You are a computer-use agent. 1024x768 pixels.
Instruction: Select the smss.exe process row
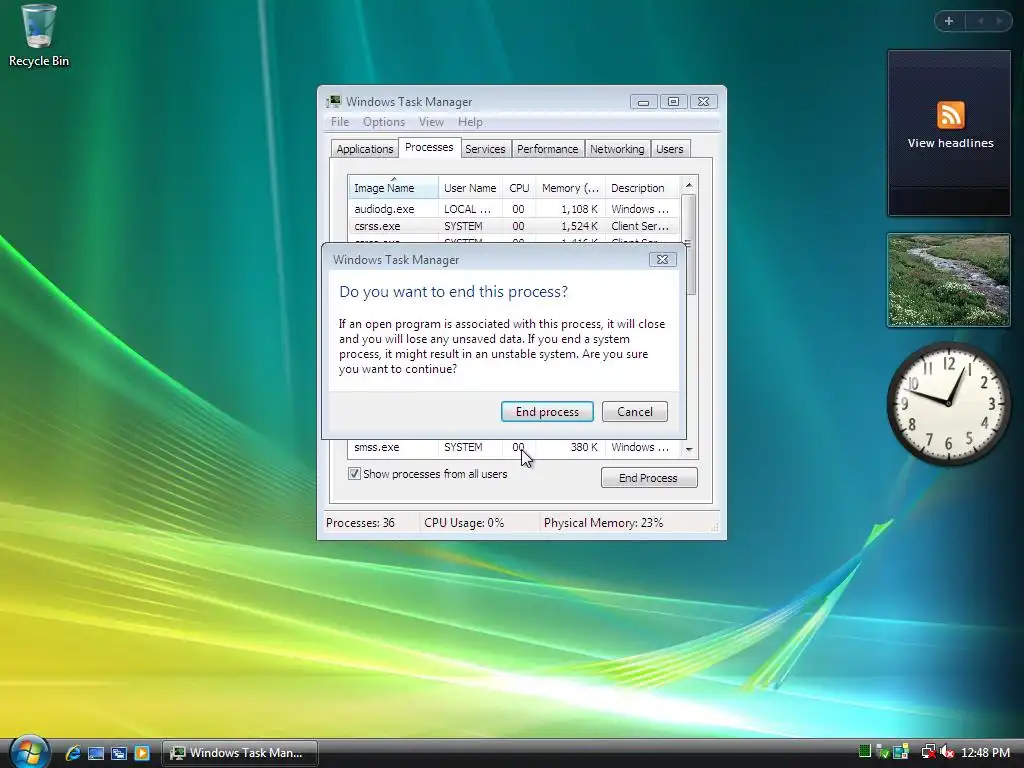(x=514, y=447)
